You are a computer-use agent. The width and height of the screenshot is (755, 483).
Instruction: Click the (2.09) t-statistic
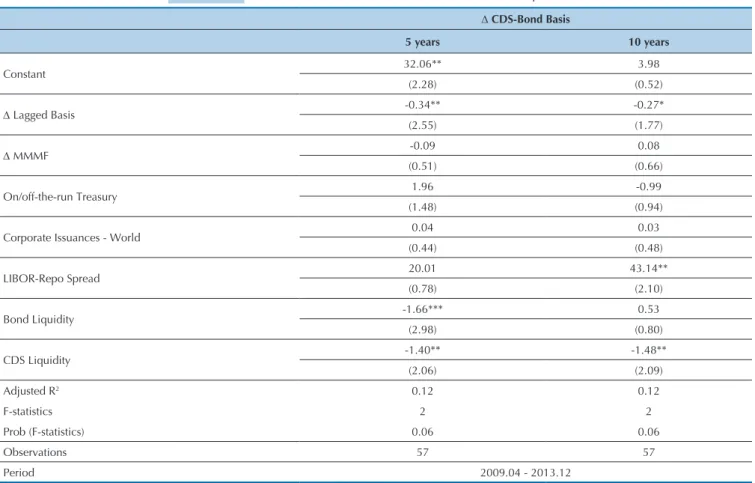(649, 371)
